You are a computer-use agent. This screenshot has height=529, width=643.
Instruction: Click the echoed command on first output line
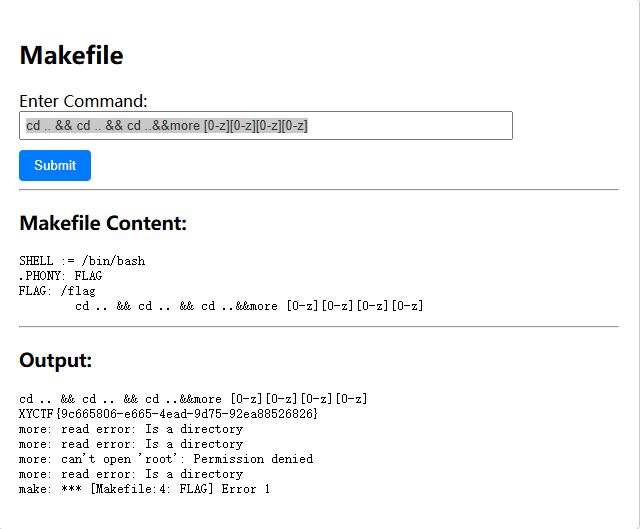tap(193, 399)
